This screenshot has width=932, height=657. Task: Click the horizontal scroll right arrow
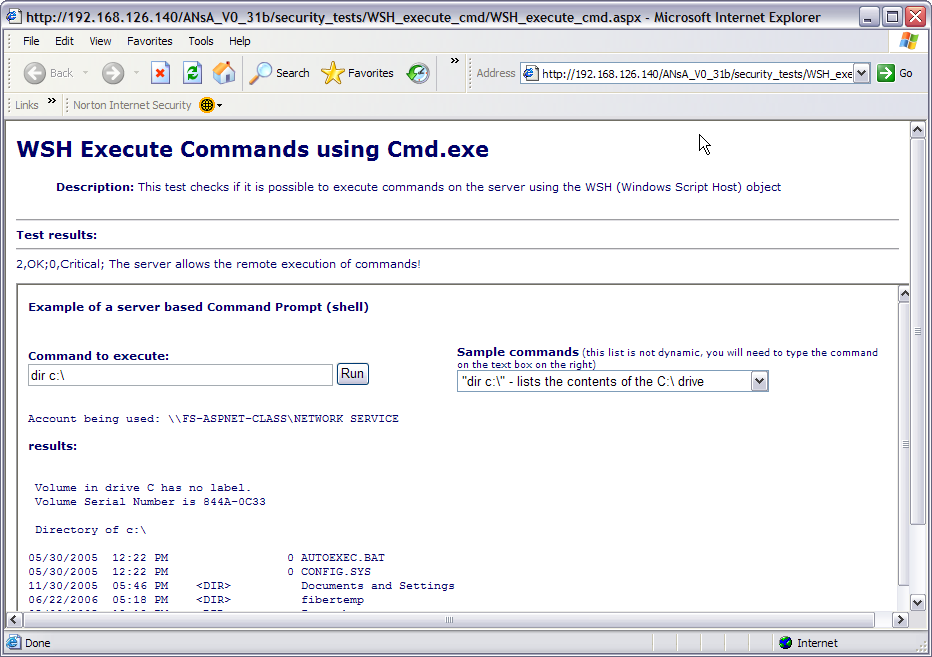click(900, 620)
